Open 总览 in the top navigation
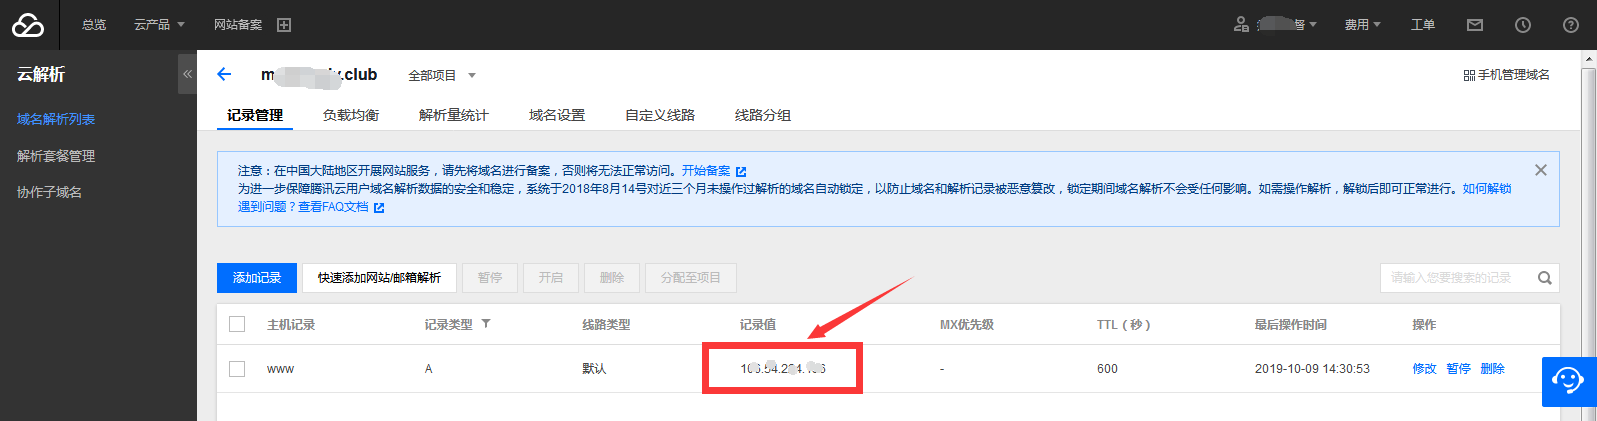The width and height of the screenshot is (1597, 421). pos(94,25)
